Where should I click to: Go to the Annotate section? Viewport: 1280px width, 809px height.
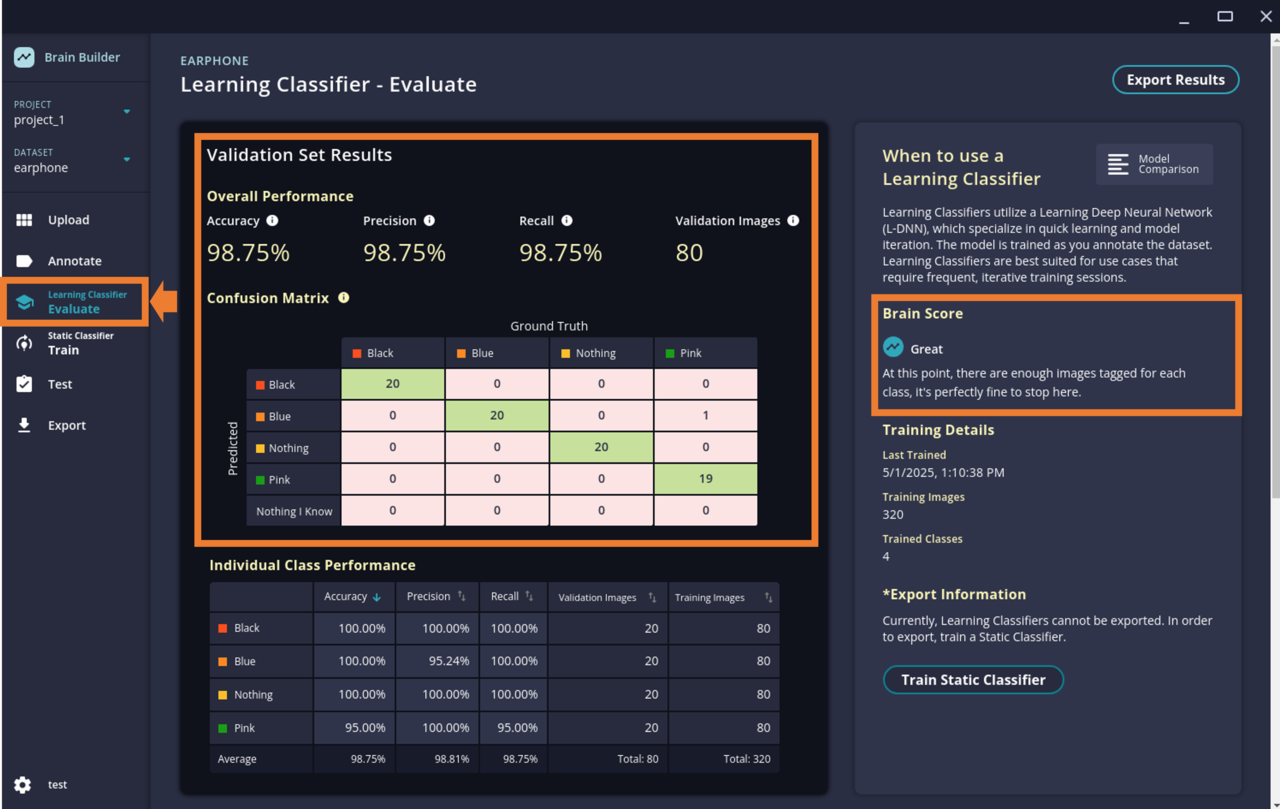74,261
